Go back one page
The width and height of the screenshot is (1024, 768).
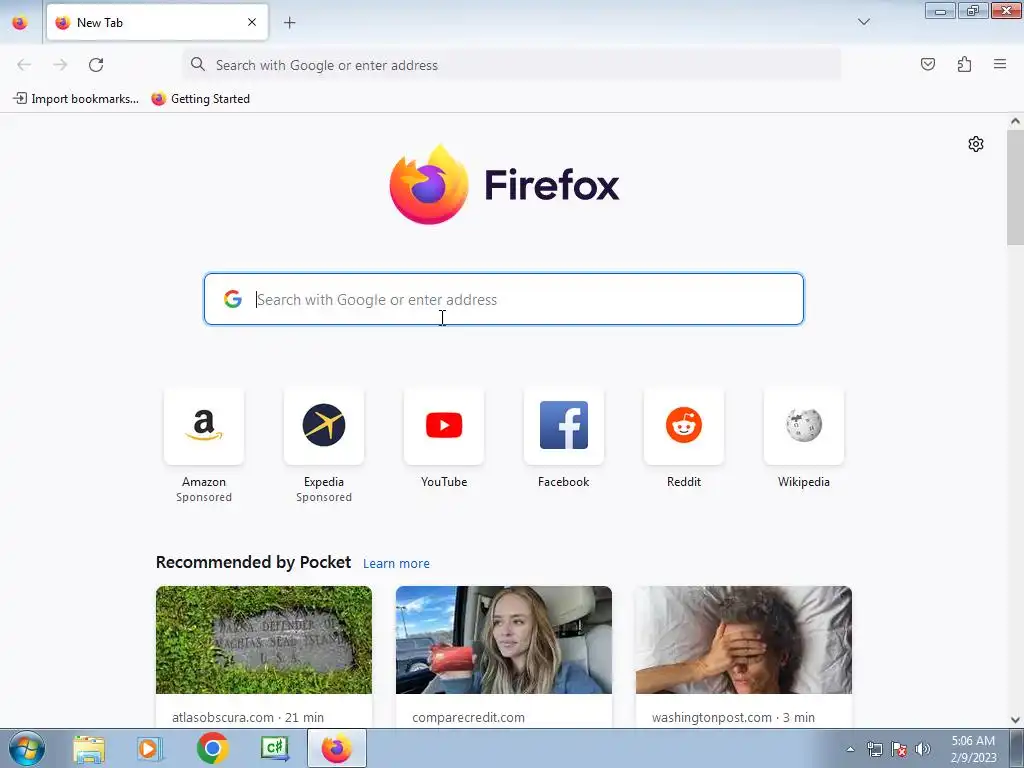tap(24, 65)
